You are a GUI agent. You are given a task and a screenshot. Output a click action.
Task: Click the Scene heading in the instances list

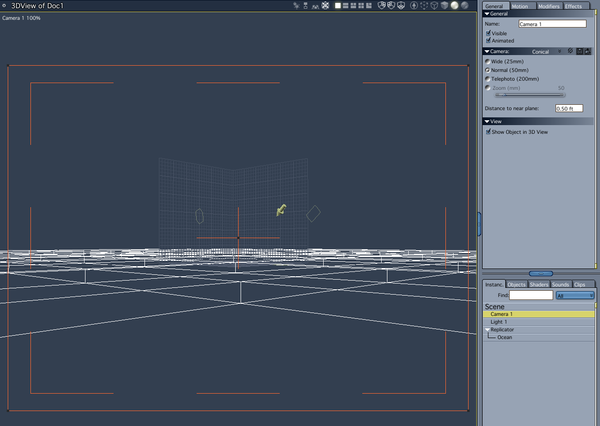pyautogui.click(x=494, y=307)
